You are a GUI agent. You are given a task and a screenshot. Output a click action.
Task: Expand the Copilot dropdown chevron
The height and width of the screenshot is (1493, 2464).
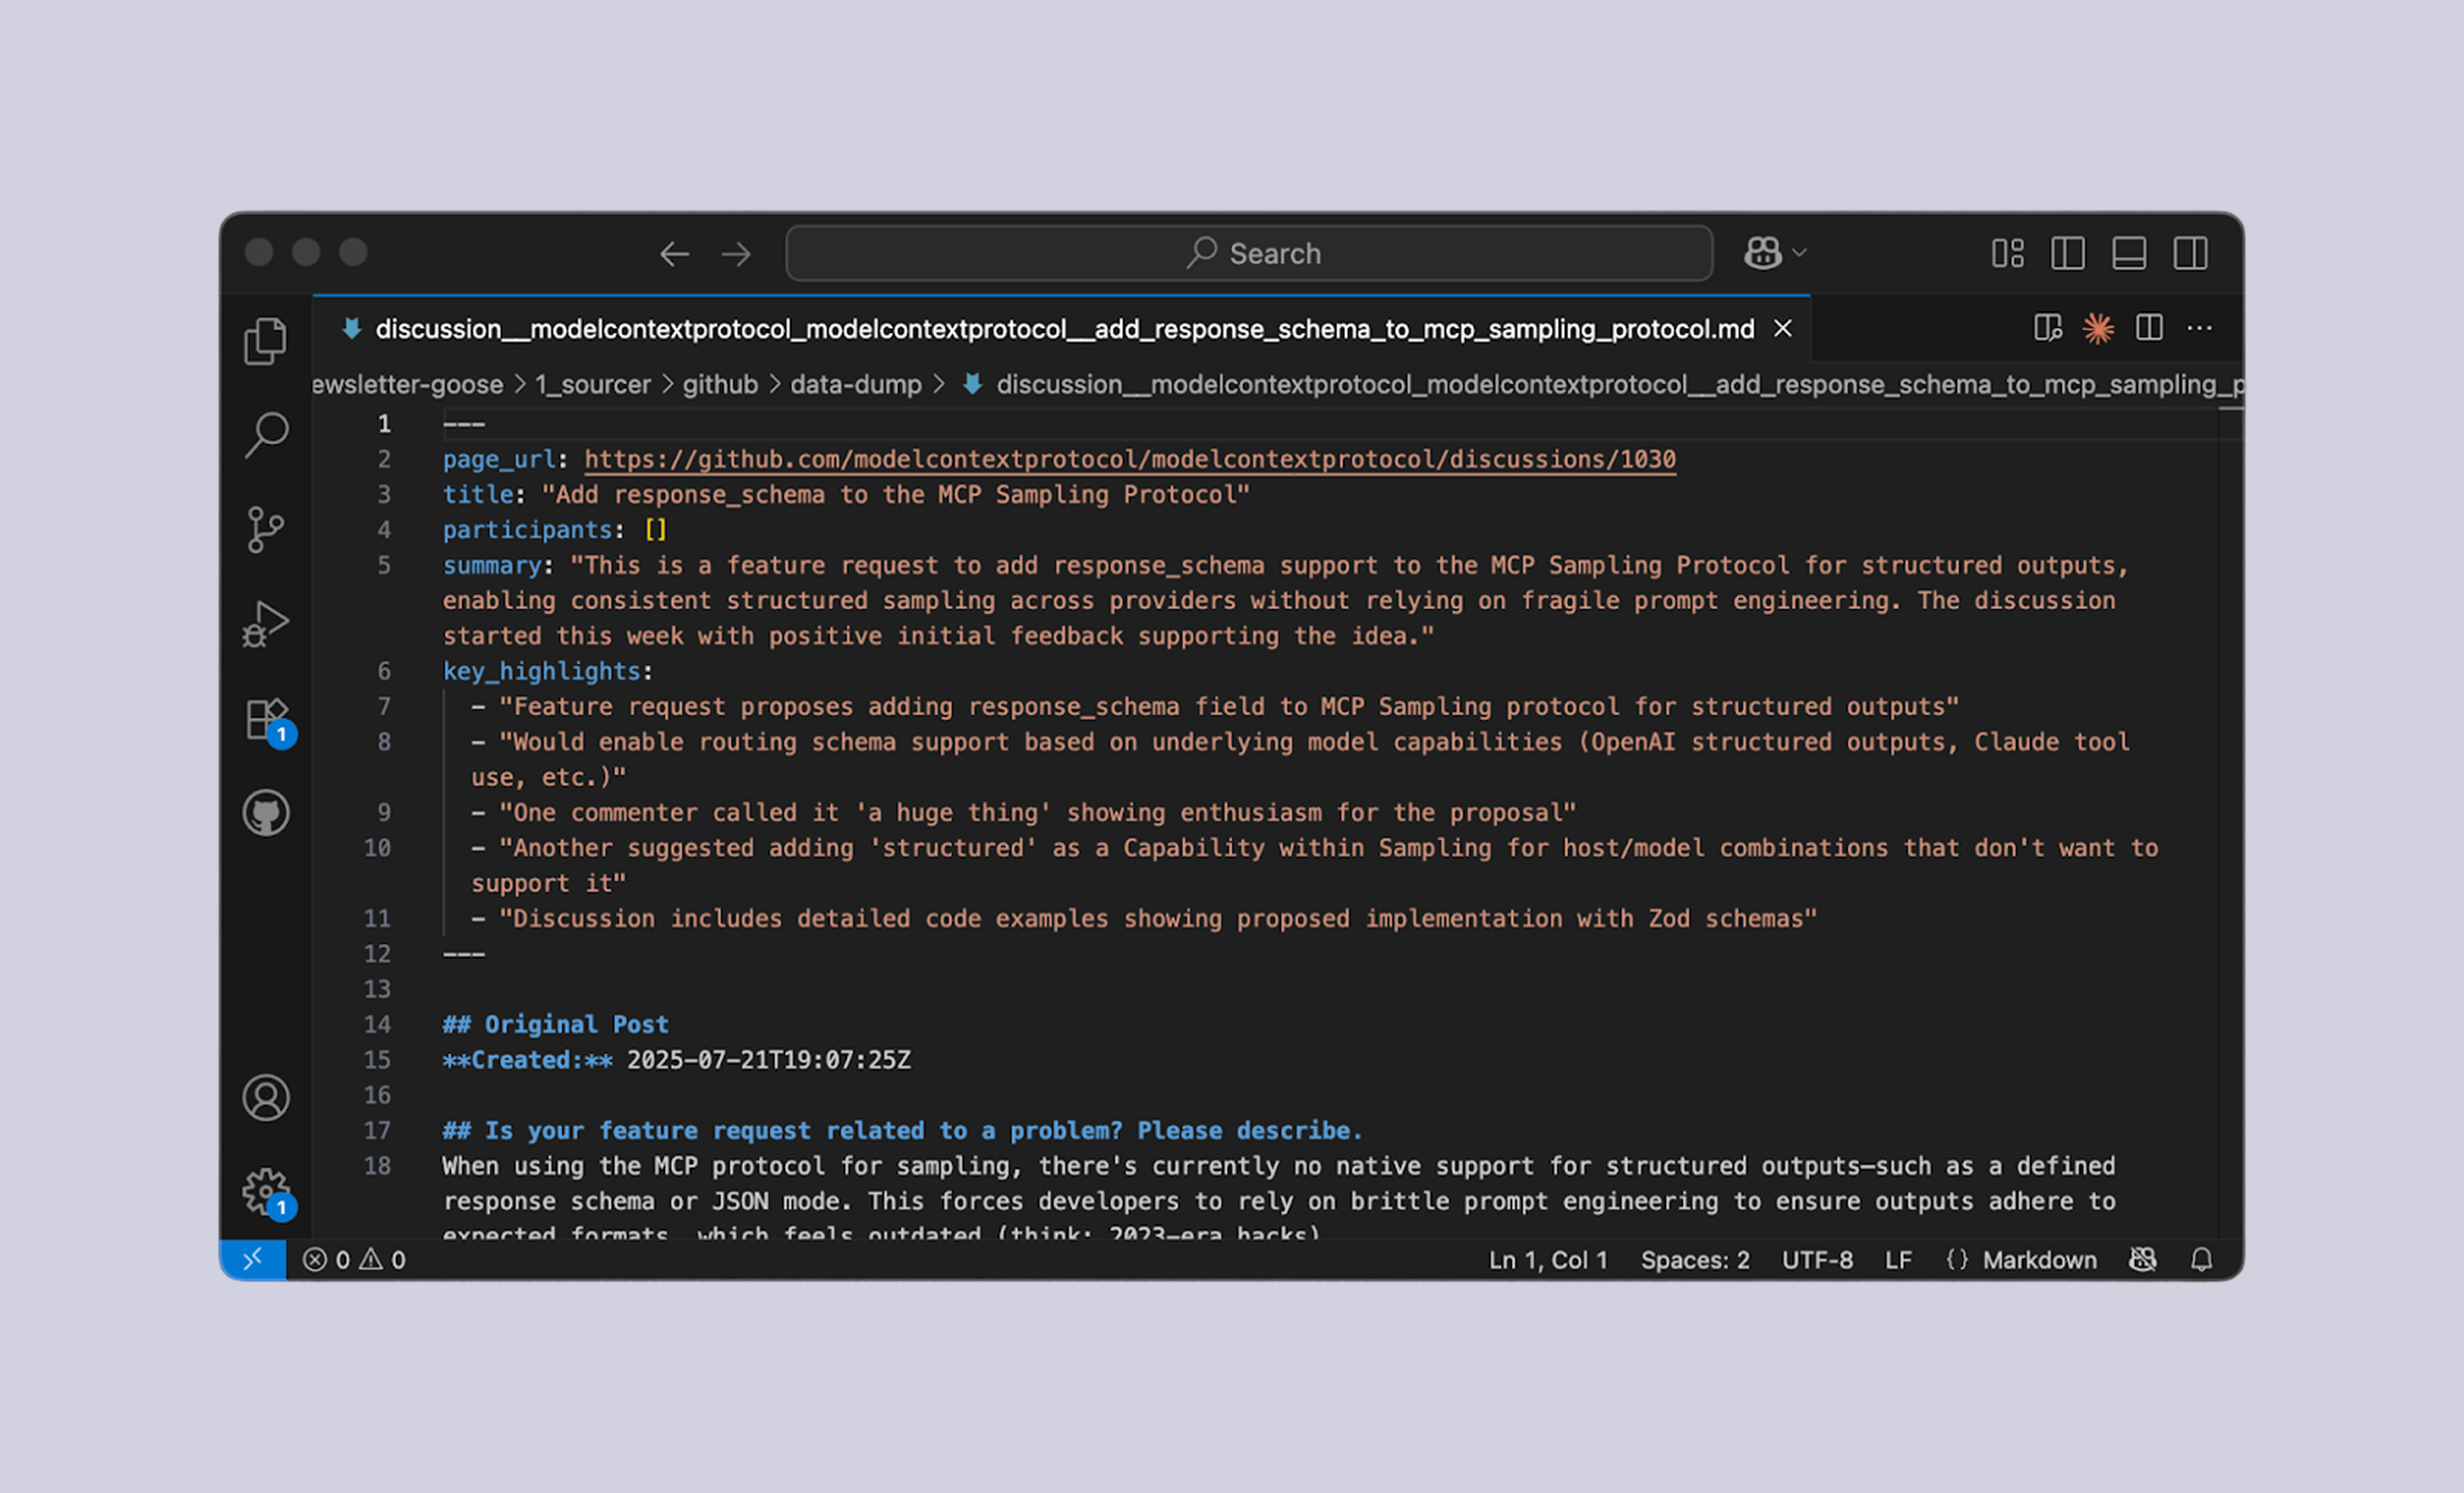click(x=1800, y=253)
